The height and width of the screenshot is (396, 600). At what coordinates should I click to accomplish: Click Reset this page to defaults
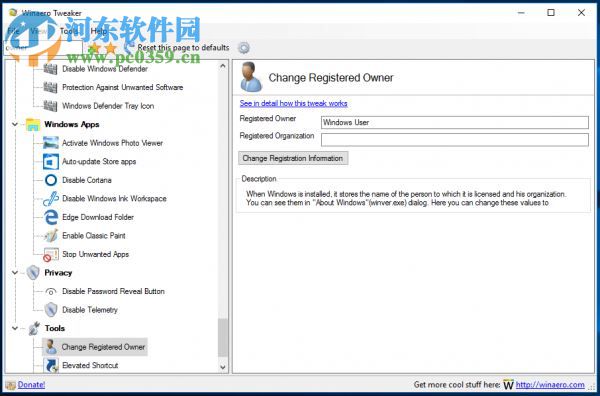coord(183,47)
